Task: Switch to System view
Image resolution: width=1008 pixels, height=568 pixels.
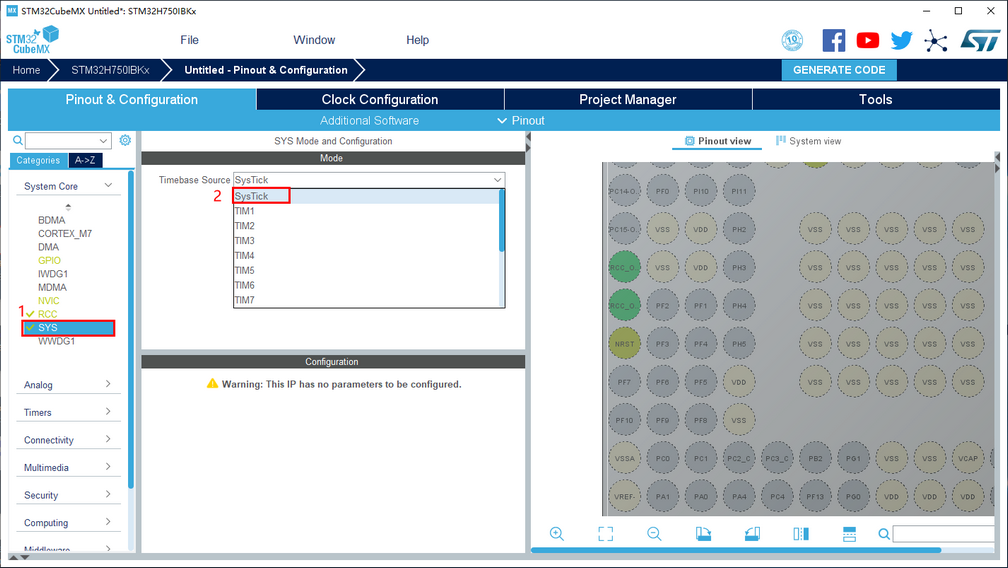Action: tap(808, 141)
